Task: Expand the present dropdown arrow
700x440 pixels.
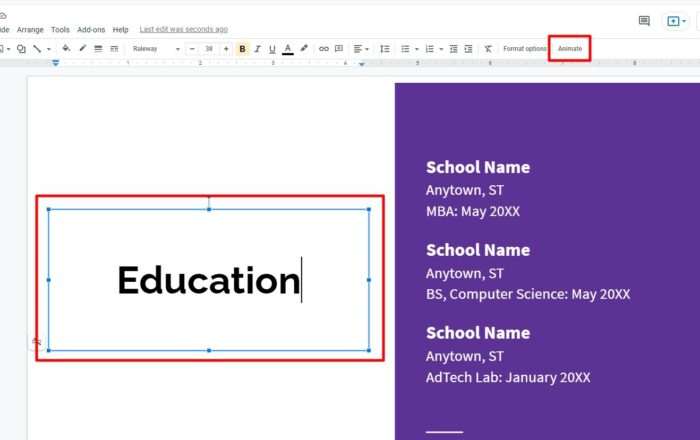Action: 684,21
